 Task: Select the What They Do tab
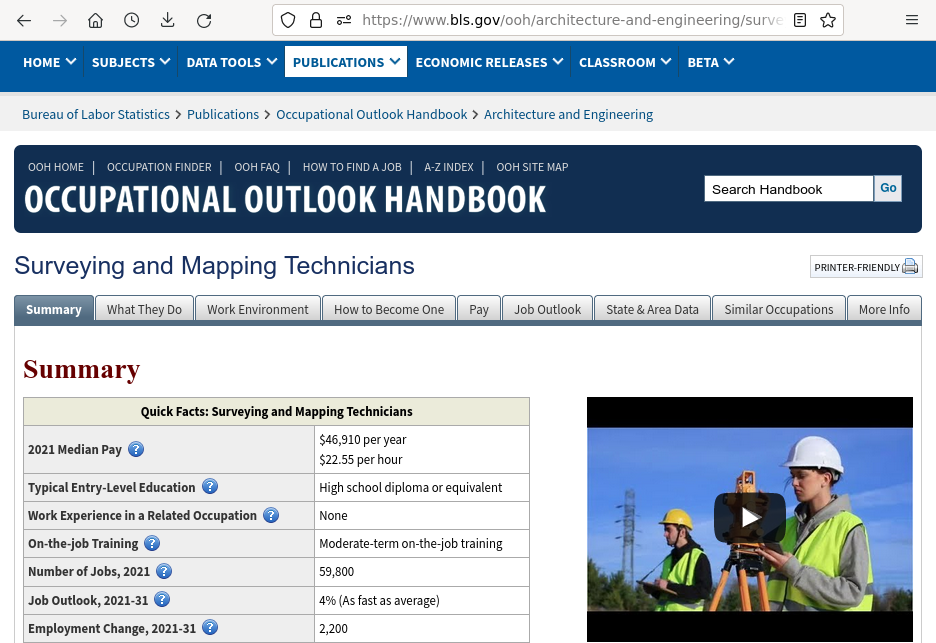pos(144,309)
